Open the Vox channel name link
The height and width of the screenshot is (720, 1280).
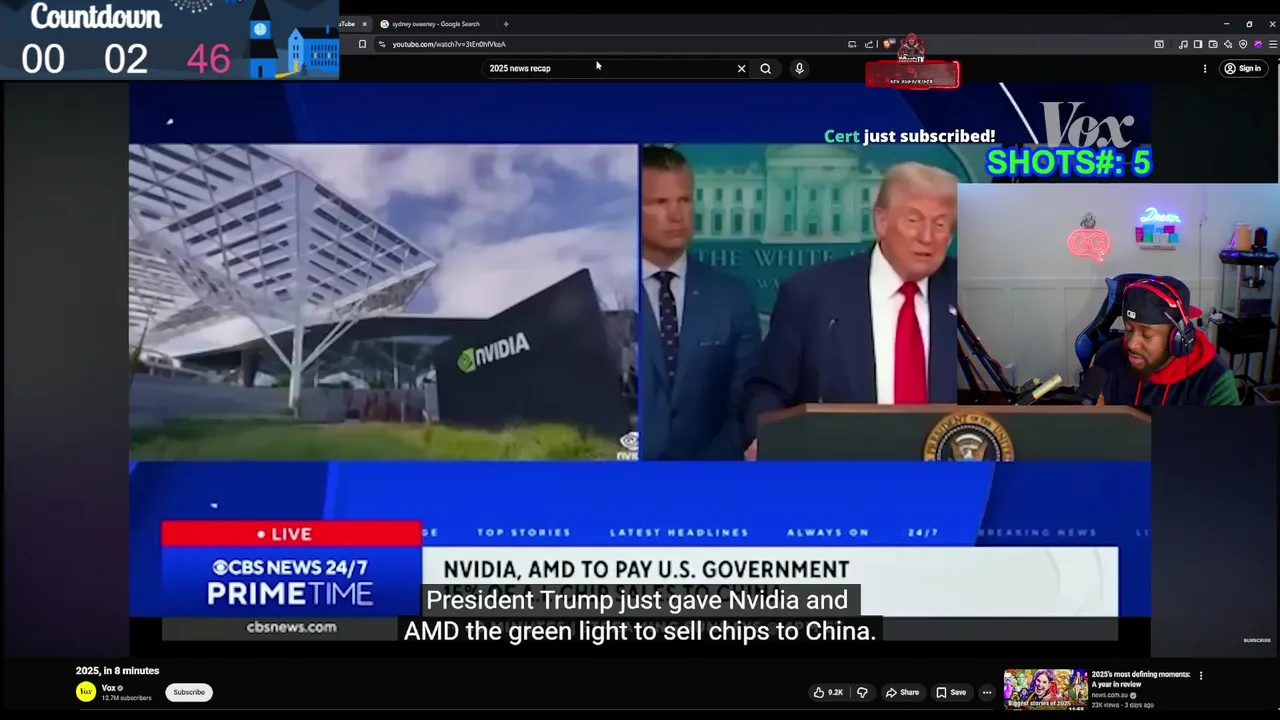pyautogui.click(x=109, y=688)
